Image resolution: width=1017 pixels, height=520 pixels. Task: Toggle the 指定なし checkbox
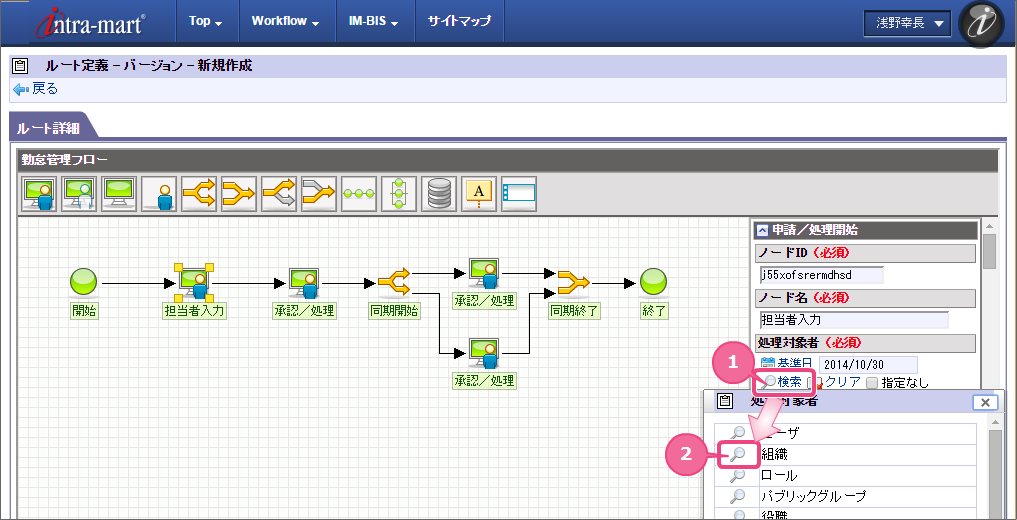(x=872, y=383)
